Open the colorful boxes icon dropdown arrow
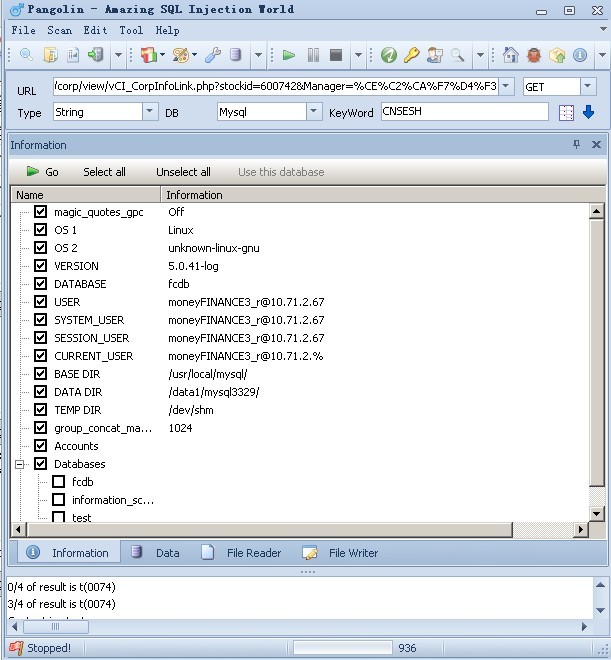This screenshot has width=611, height=660. [162, 55]
